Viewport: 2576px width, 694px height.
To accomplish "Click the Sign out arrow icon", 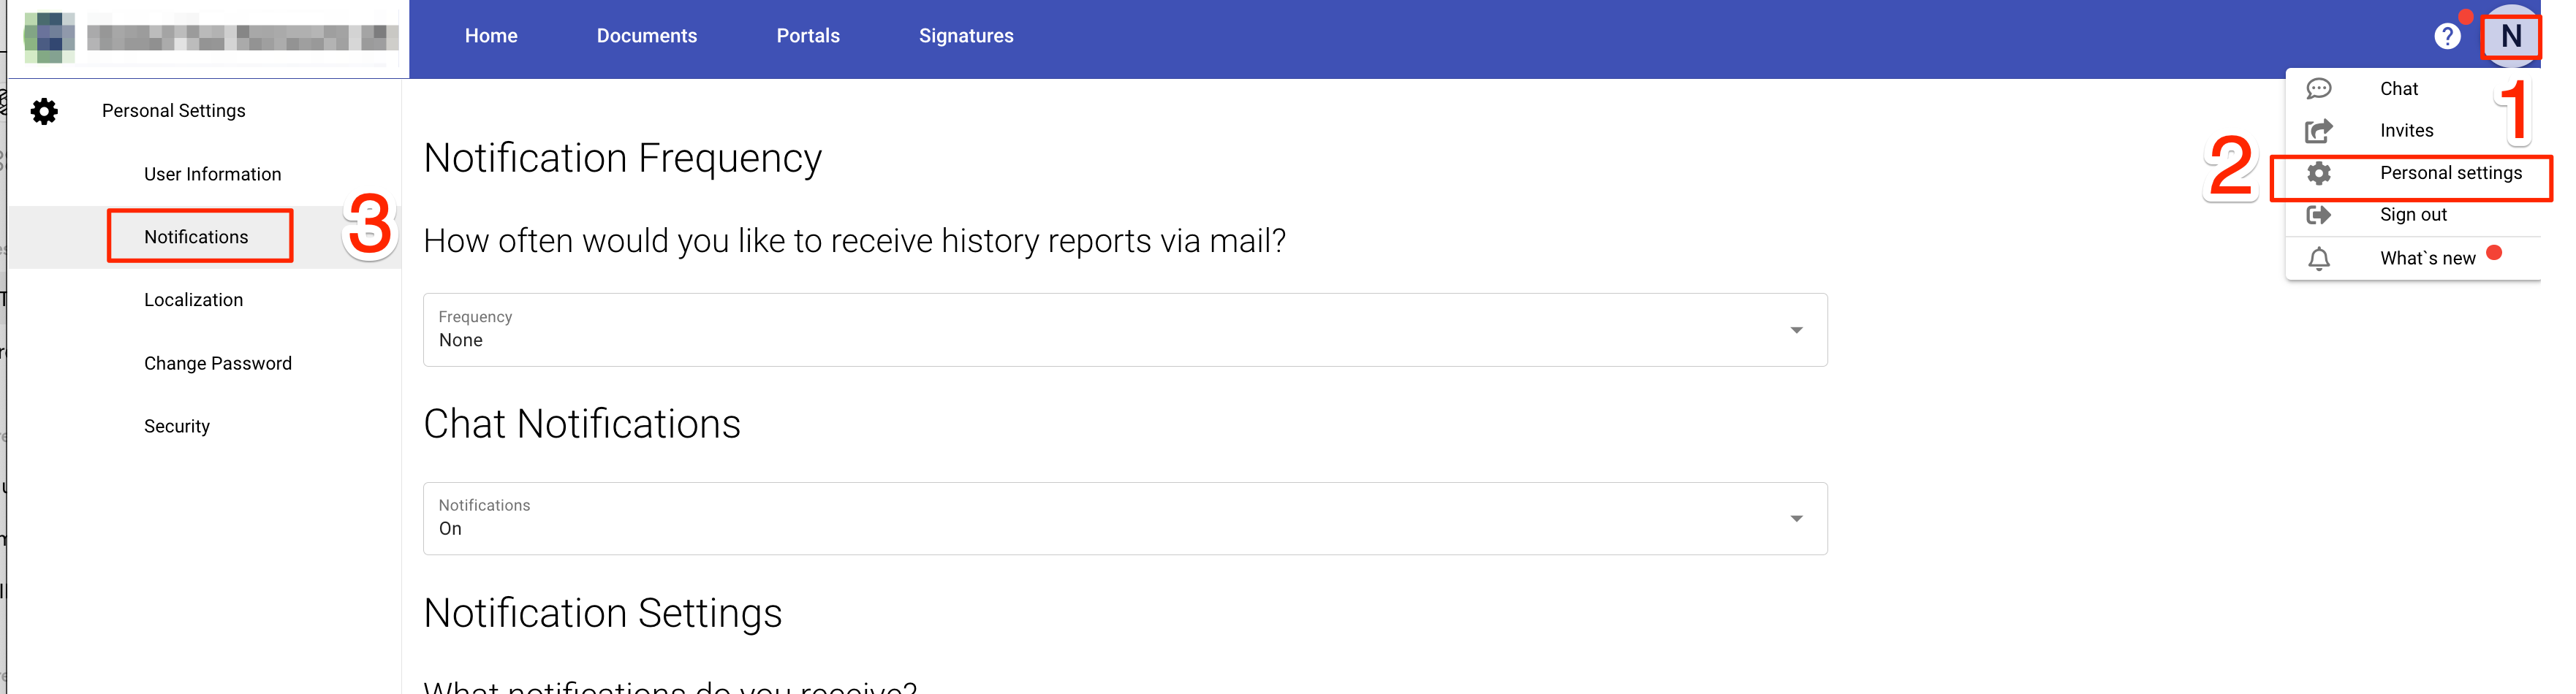I will (2320, 214).
